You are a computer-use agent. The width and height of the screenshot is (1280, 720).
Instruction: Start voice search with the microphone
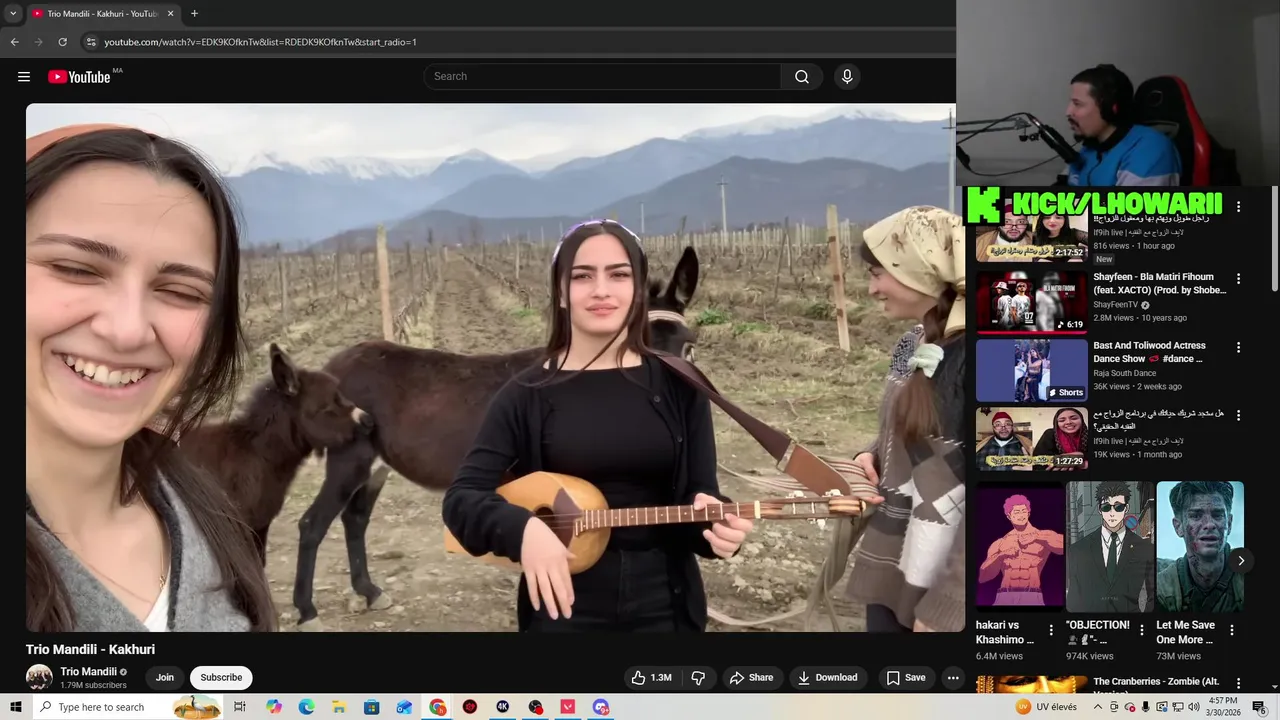click(847, 77)
